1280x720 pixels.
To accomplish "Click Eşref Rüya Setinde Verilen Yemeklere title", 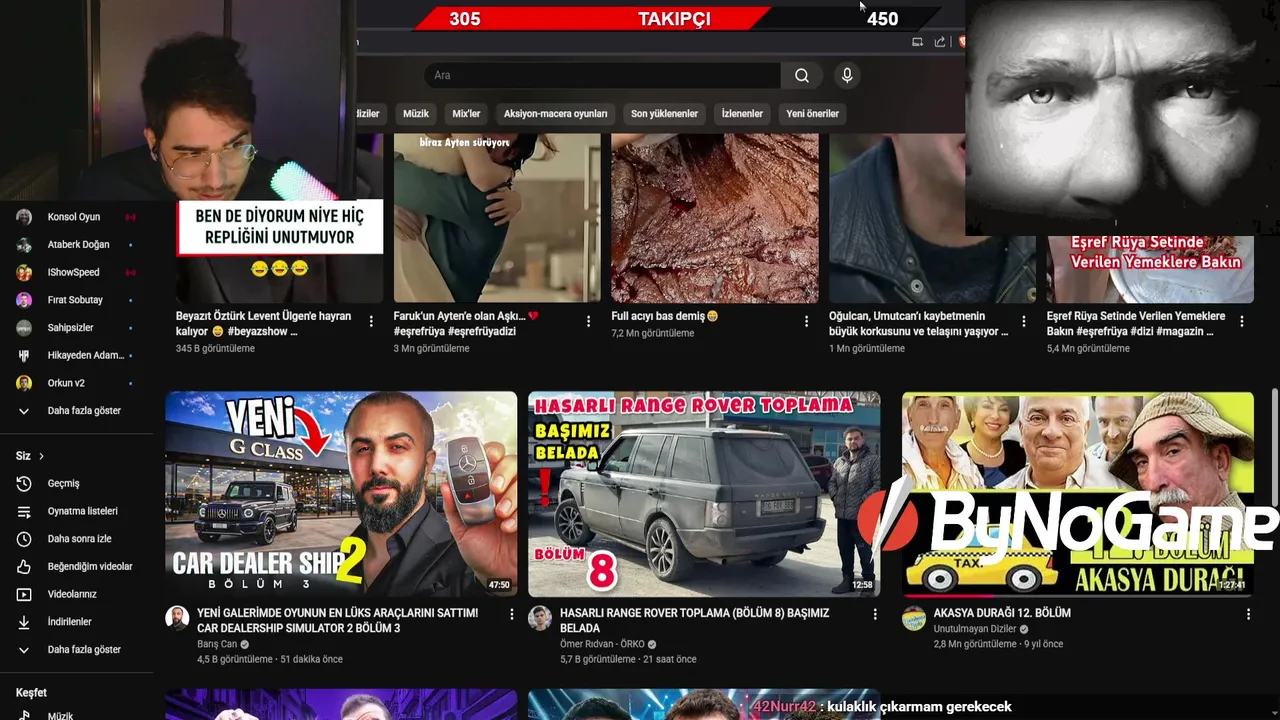I will pyautogui.click(x=1136, y=323).
